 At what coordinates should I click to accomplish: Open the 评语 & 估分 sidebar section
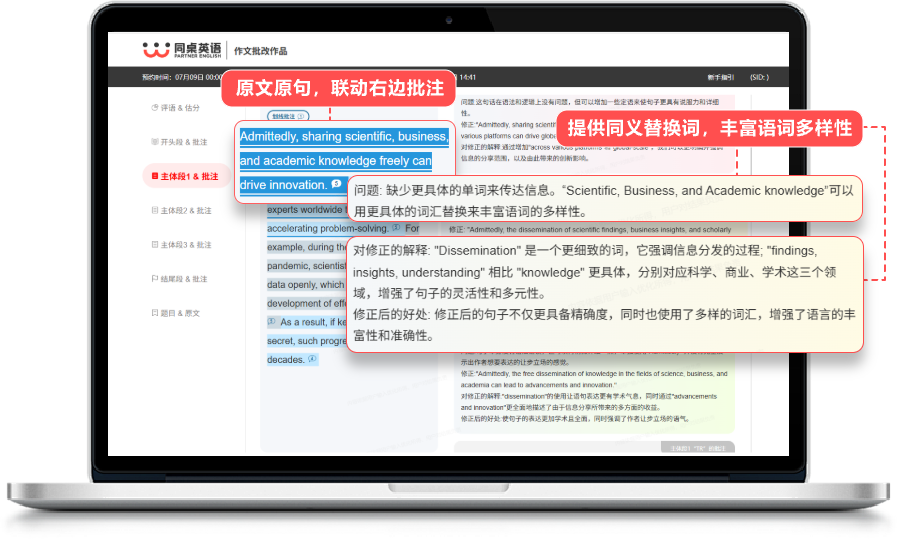pyautogui.click(x=180, y=108)
